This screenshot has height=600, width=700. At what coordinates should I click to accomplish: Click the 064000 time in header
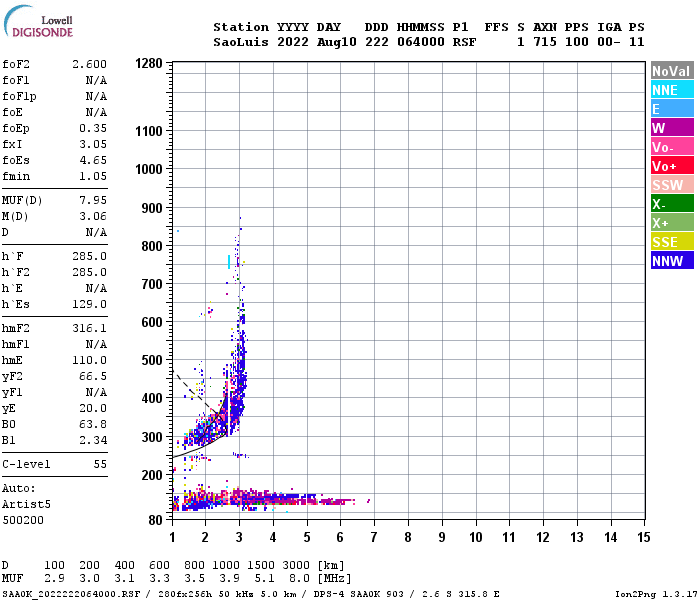(x=421, y=42)
